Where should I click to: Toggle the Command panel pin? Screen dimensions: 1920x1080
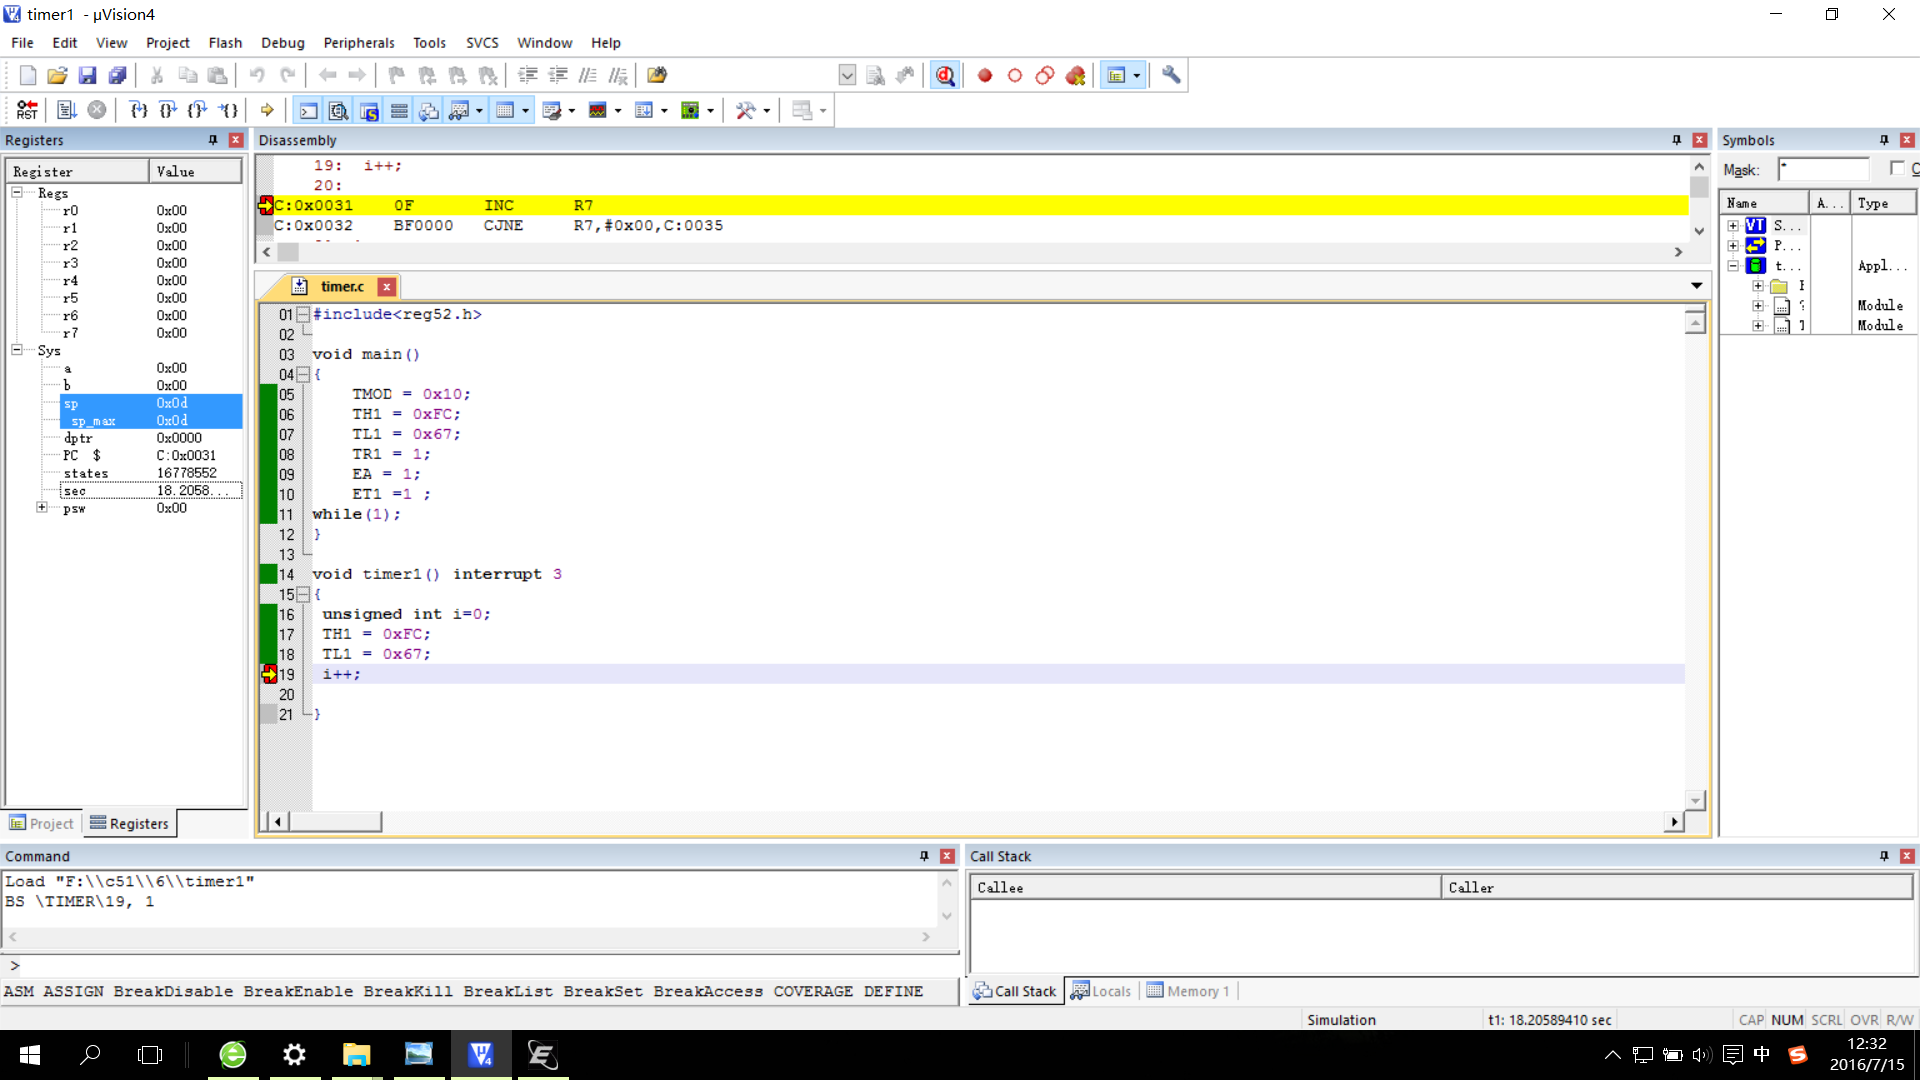[924, 856]
